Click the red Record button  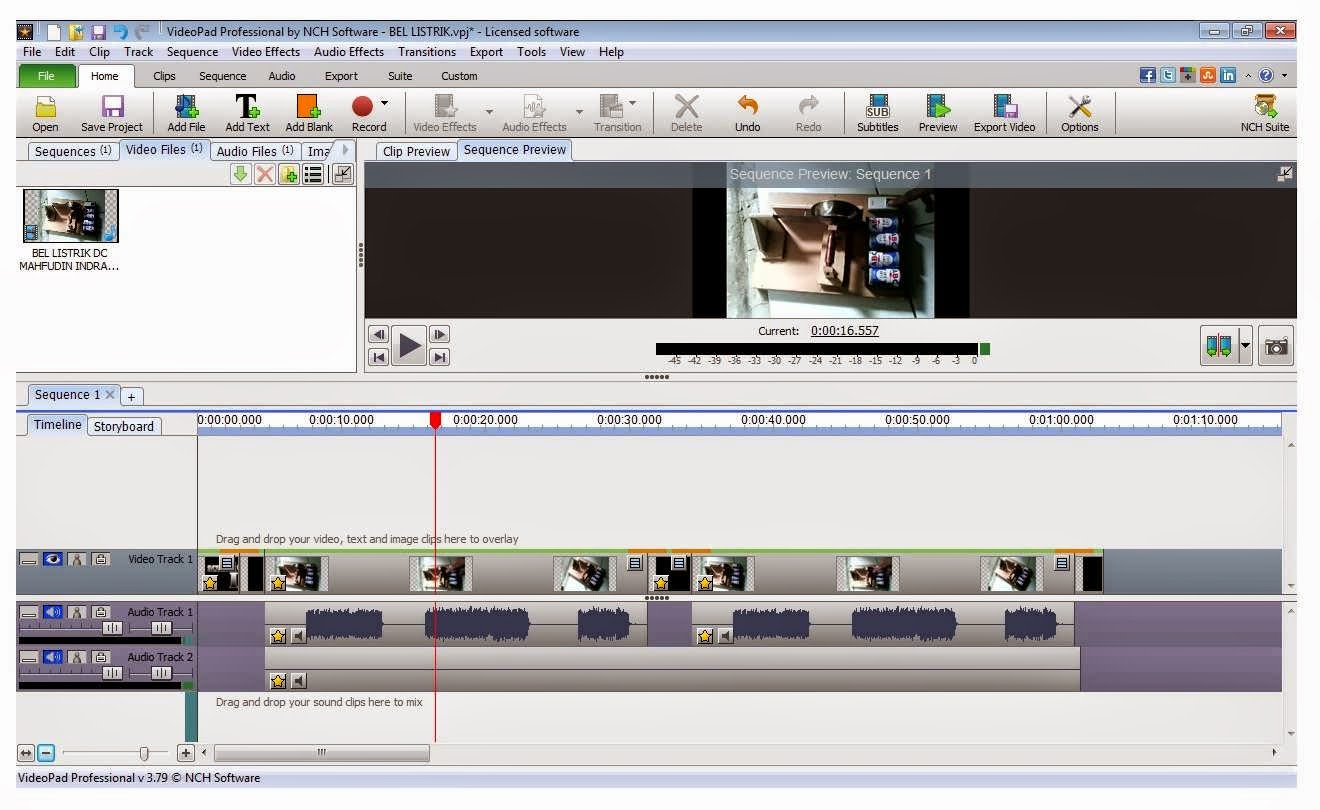click(x=362, y=106)
